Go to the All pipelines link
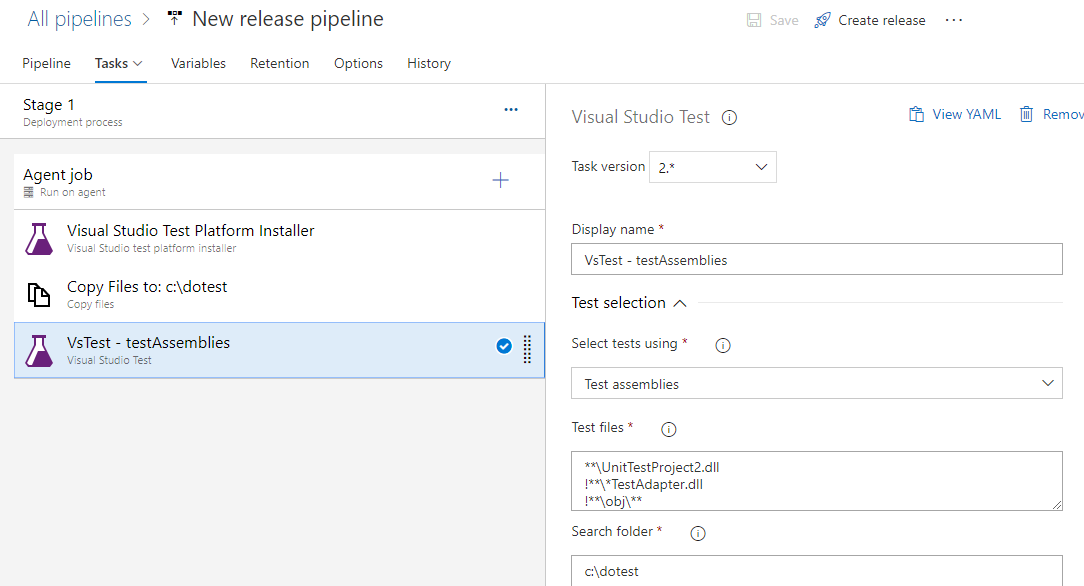Image resolution: width=1084 pixels, height=586 pixels. click(79, 19)
